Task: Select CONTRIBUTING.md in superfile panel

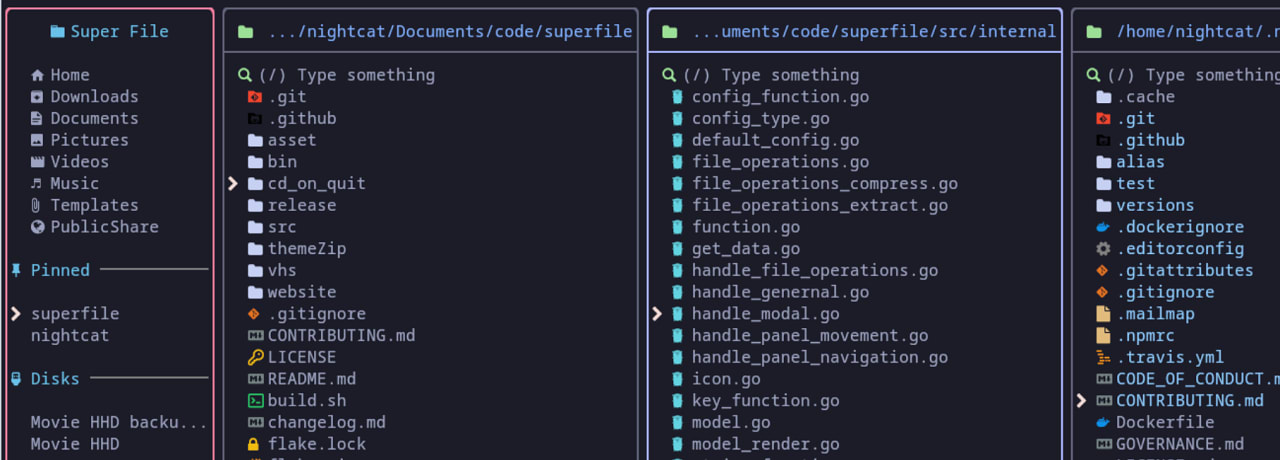Action: tap(341, 336)
